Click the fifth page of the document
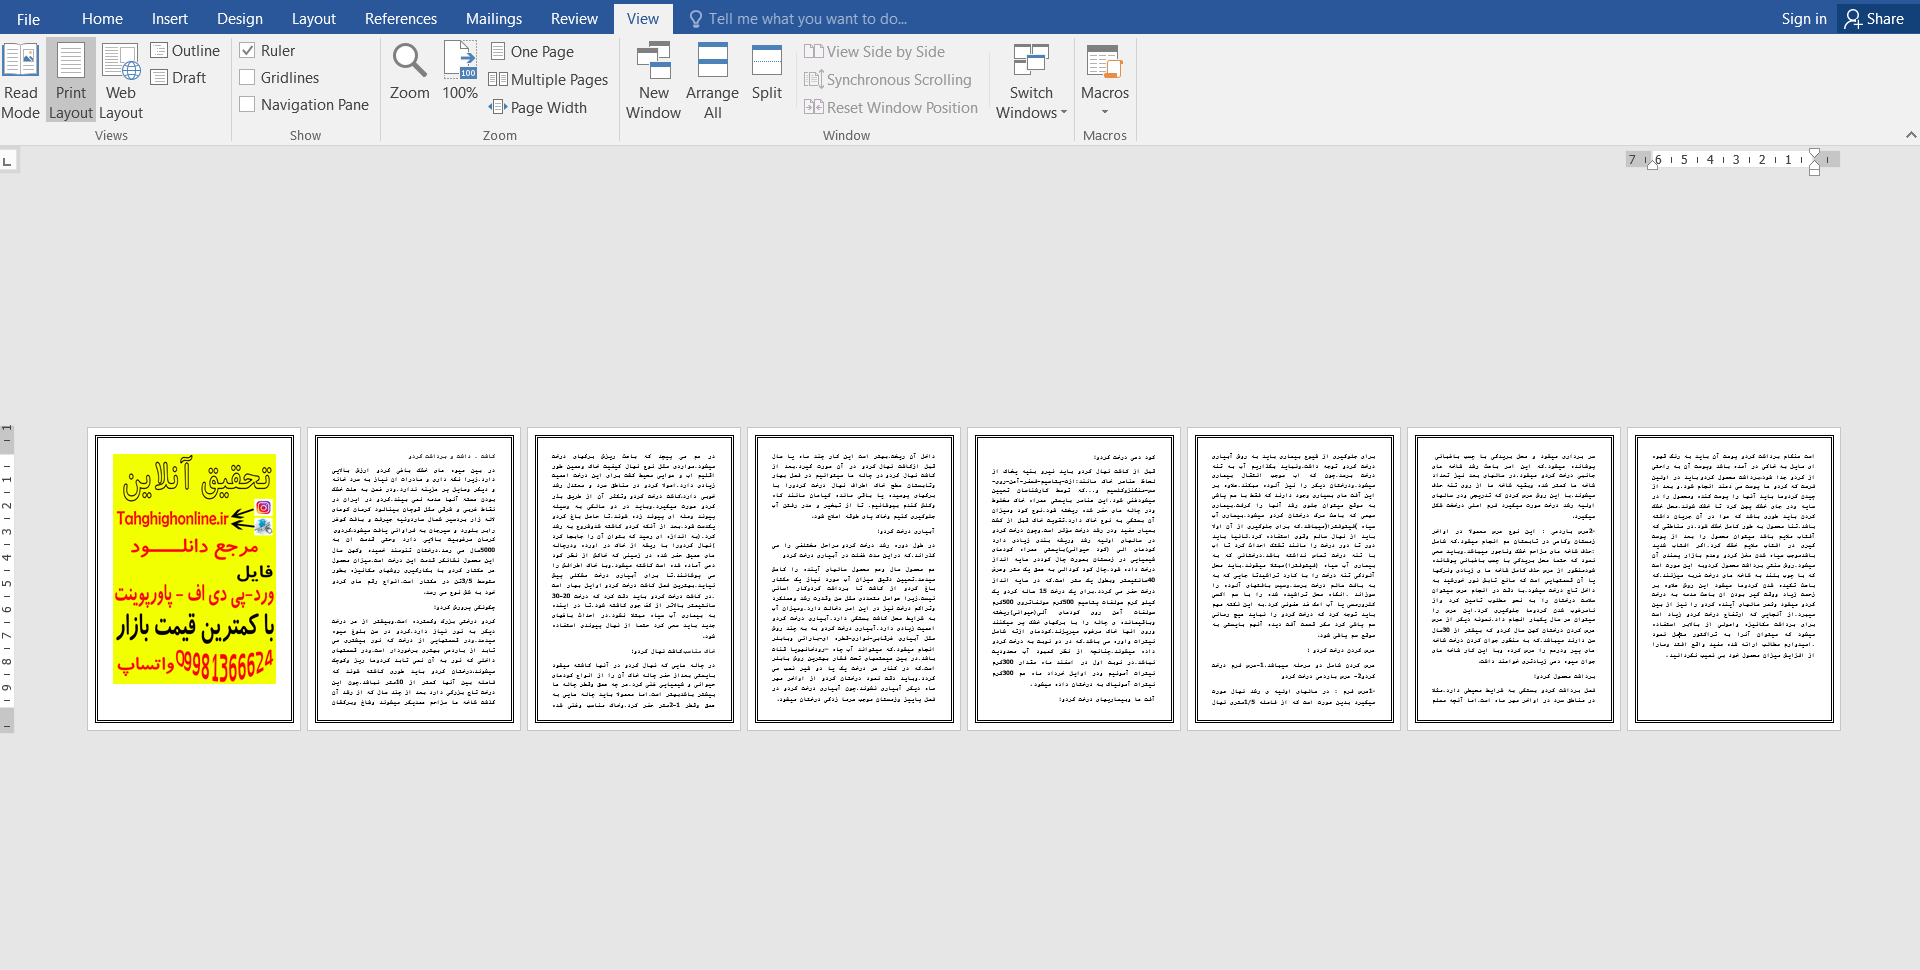Screen dimensions: 1920x970 1074,579
